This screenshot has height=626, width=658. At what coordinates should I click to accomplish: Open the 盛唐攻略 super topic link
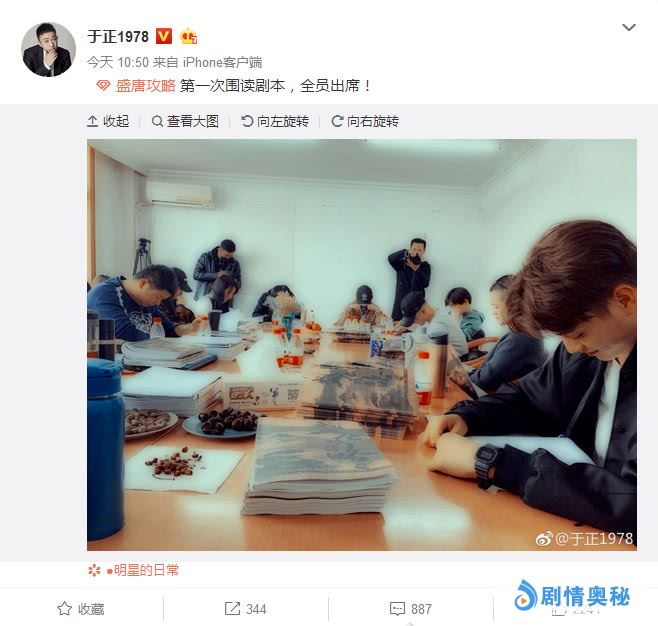[x=146, y=86]
